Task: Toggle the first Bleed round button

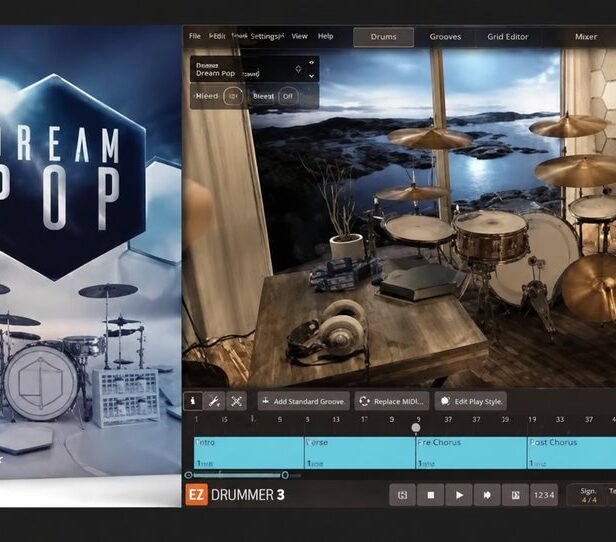Action: coord(233,96)
